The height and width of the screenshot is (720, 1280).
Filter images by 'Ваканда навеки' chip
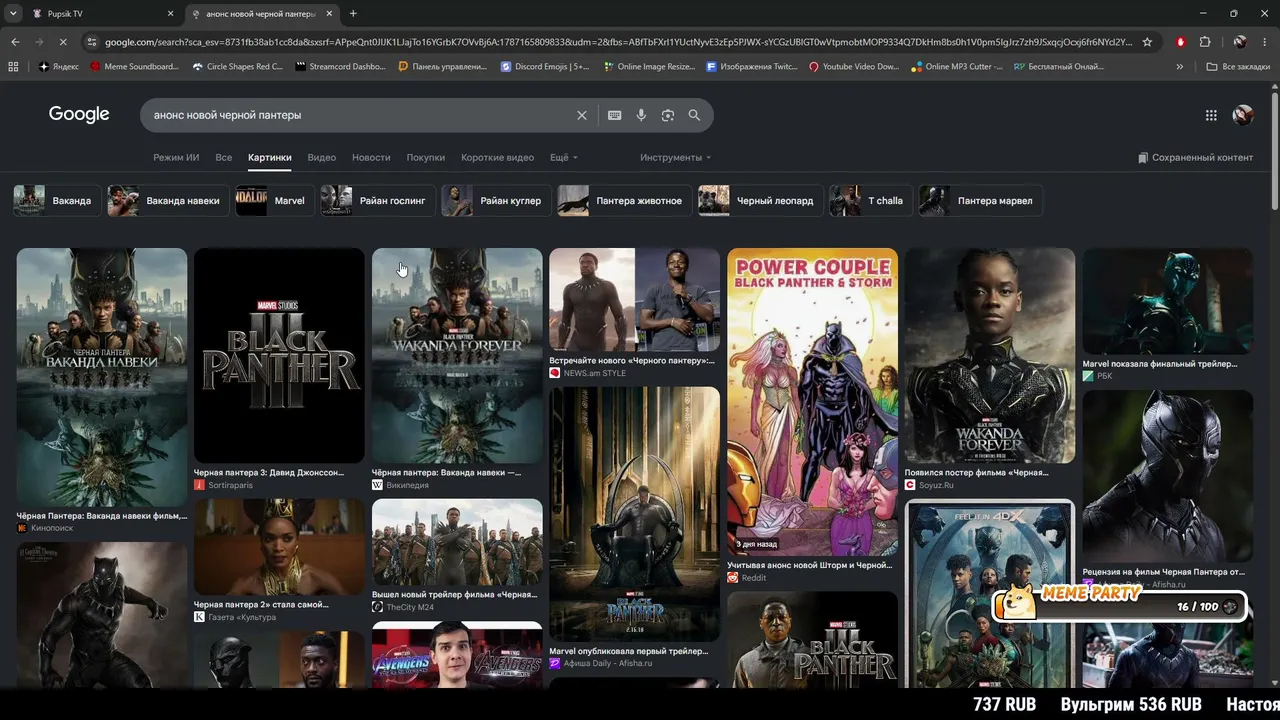[x=168, y=201]
